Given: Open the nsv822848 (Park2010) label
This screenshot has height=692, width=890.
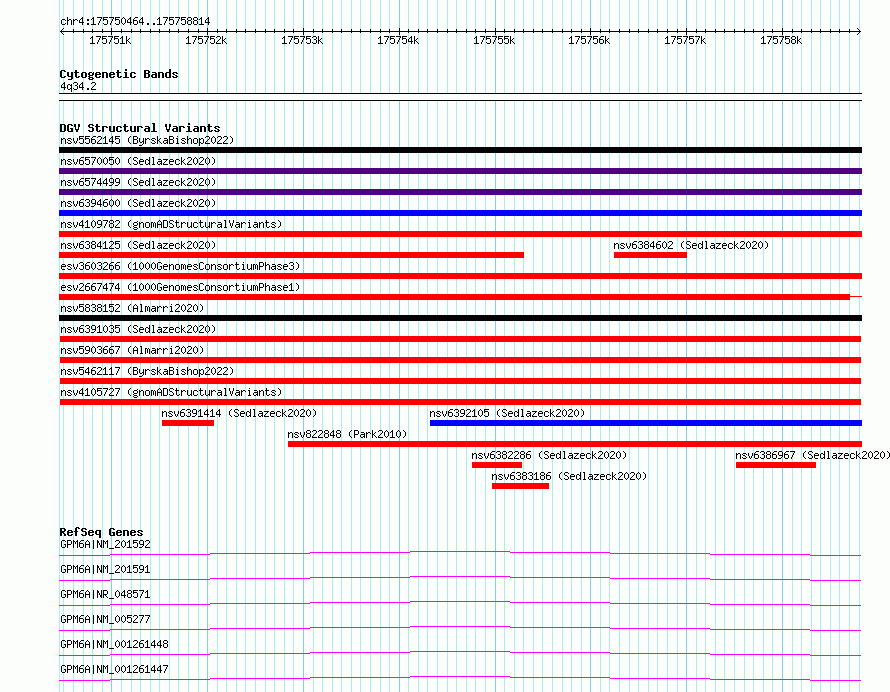Looking at the screenshot, I should [x=347, y=434].
